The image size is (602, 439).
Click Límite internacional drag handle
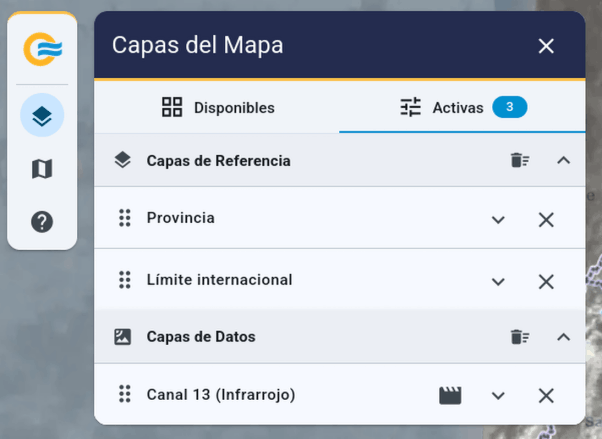coord(125,280)
